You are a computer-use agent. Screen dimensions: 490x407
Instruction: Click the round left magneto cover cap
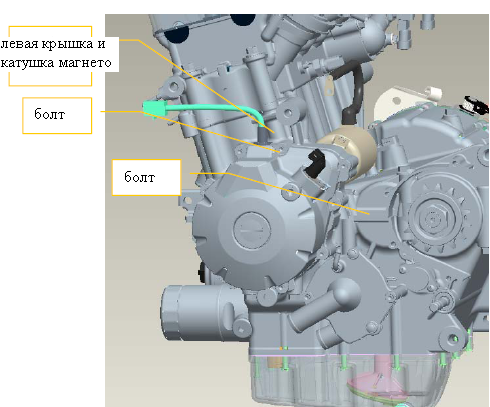(252, 230)
